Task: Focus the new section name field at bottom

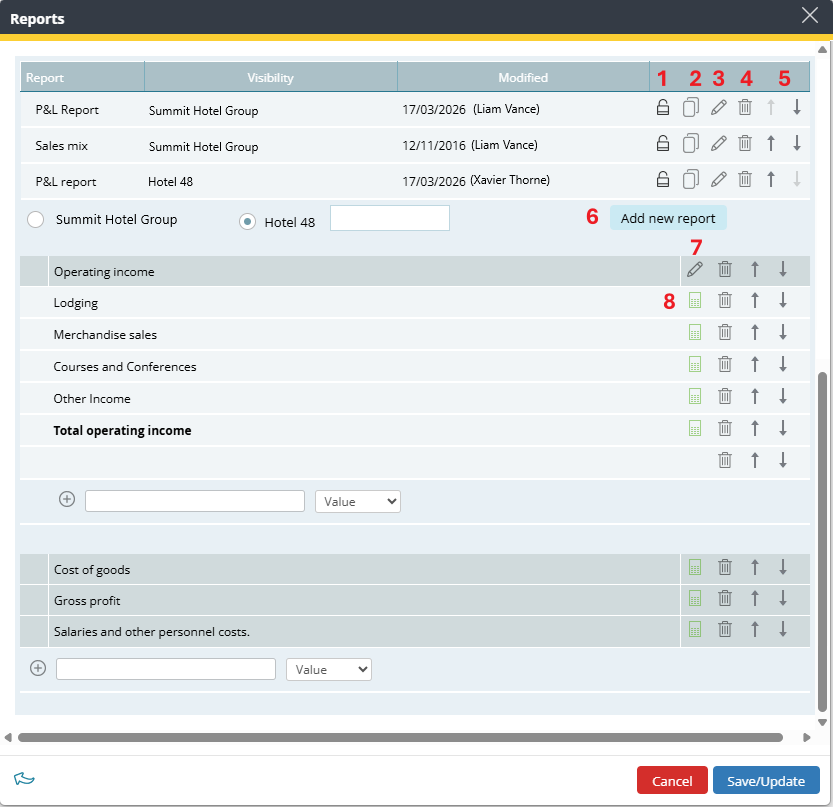Action: tap(166, 669)
